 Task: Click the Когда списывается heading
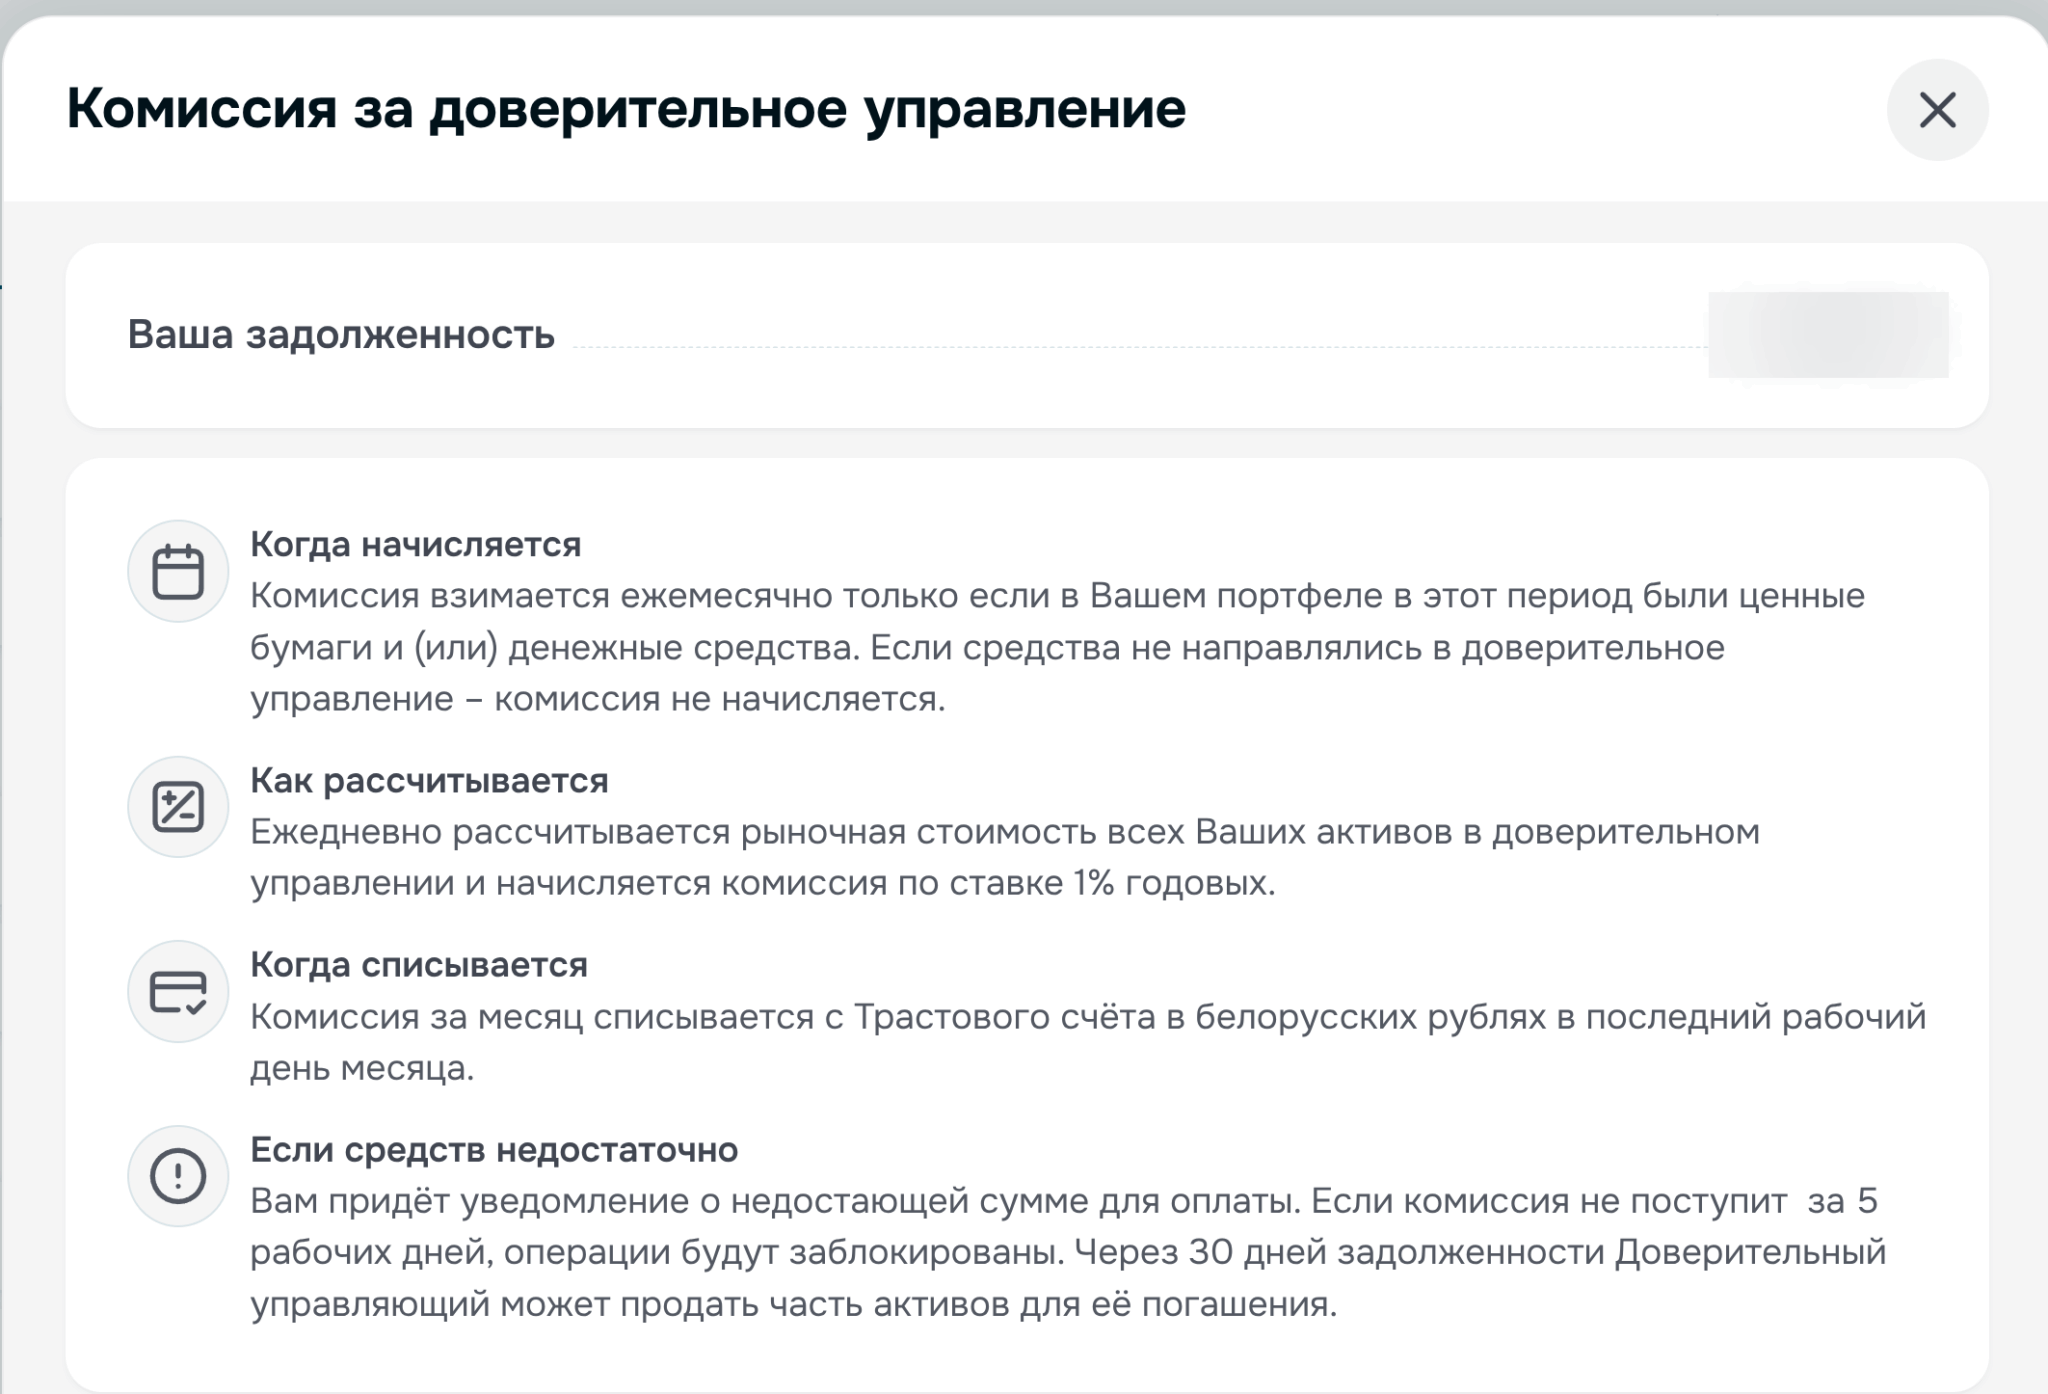coord(418,965)
